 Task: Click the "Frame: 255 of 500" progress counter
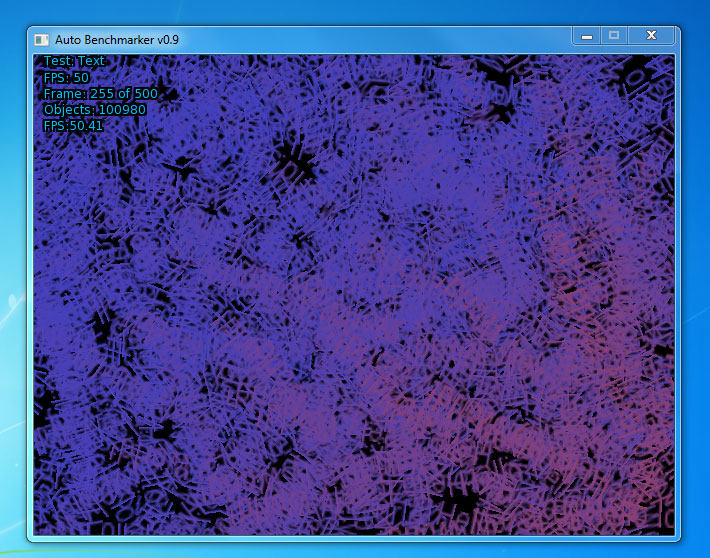coord(101,93)
